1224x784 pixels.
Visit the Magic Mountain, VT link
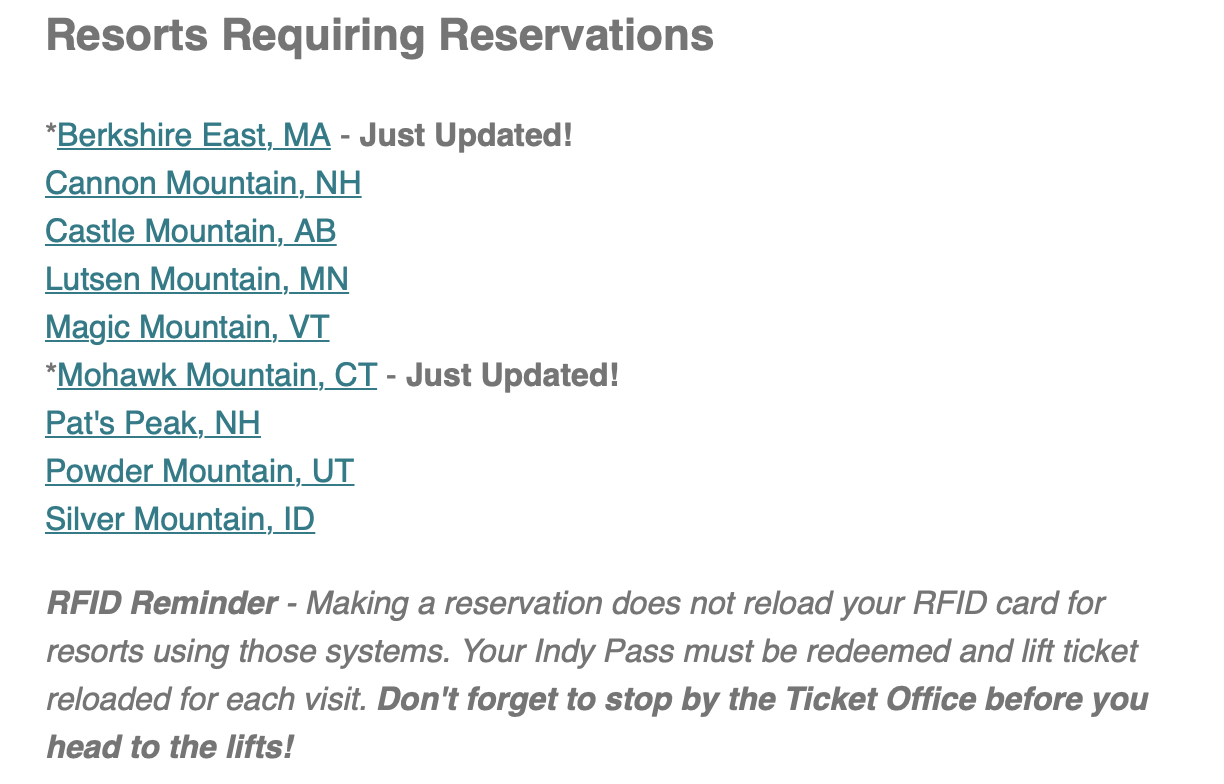(187, 327)
